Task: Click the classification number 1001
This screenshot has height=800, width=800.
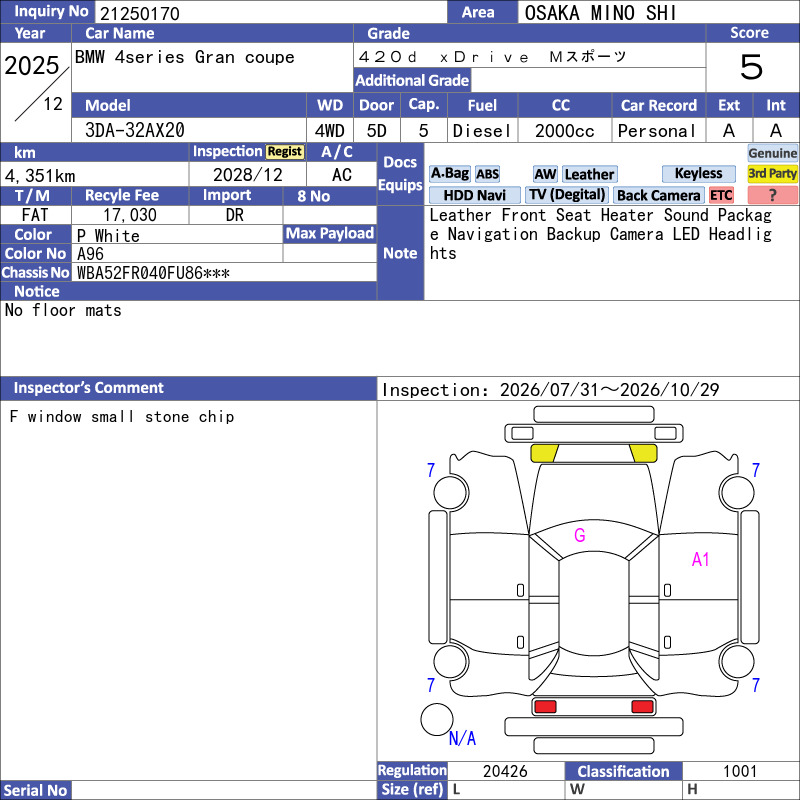Action: [740, 771]
